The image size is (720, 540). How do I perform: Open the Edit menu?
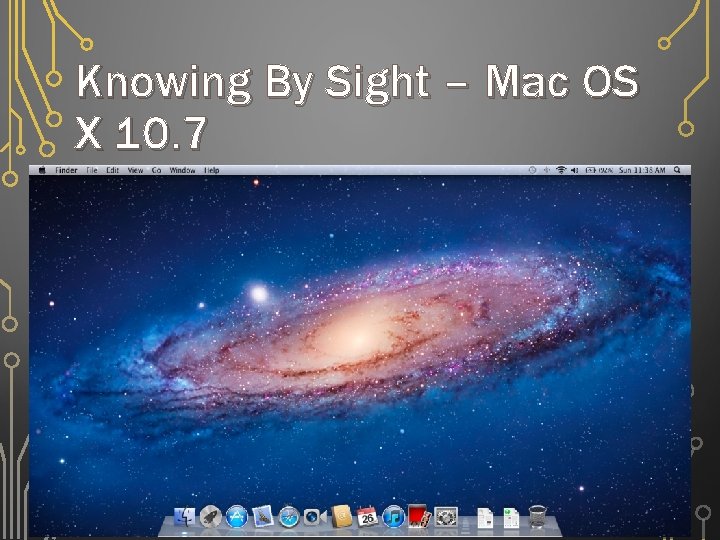tap(112, 170)
